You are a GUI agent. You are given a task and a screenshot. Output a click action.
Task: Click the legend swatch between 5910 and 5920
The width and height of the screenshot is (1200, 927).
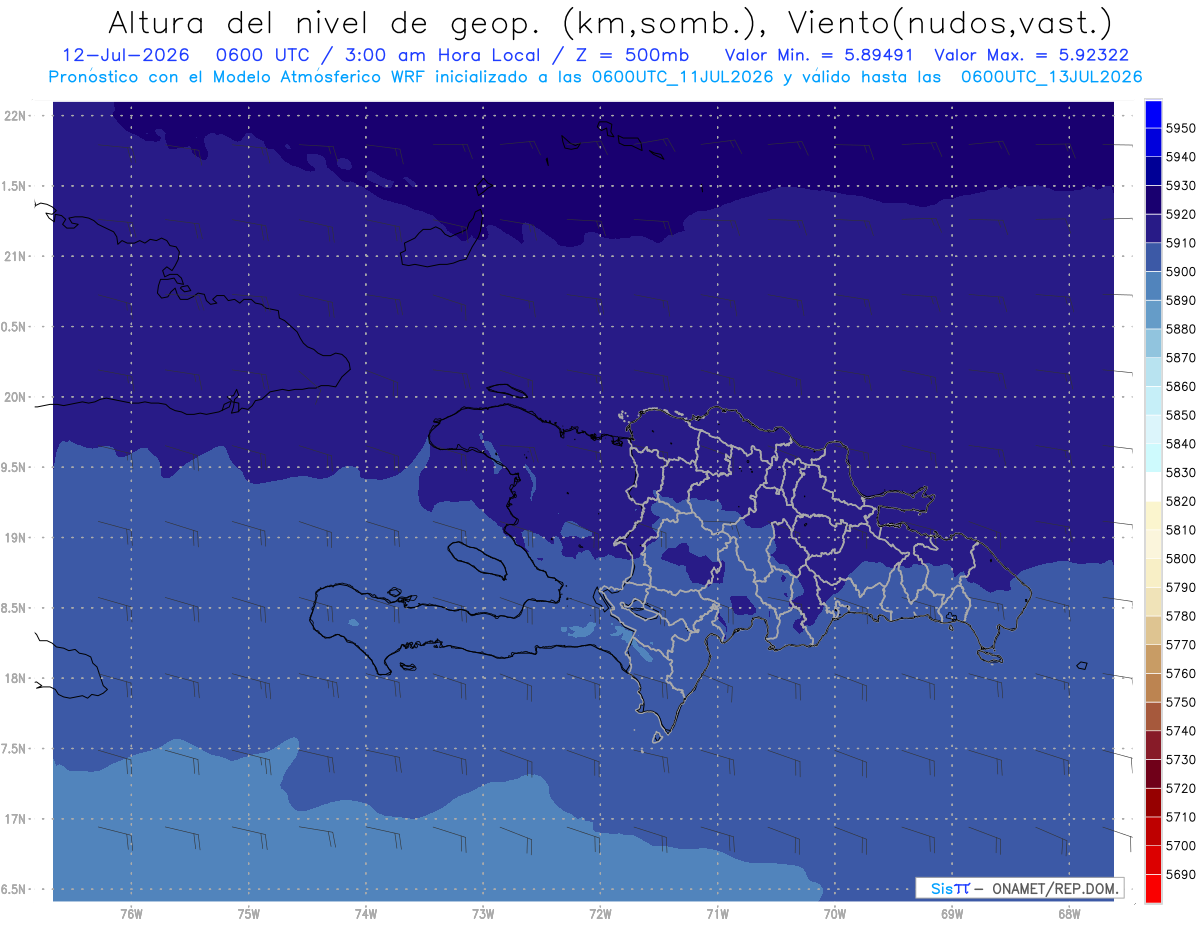(x=1153, y=228)
